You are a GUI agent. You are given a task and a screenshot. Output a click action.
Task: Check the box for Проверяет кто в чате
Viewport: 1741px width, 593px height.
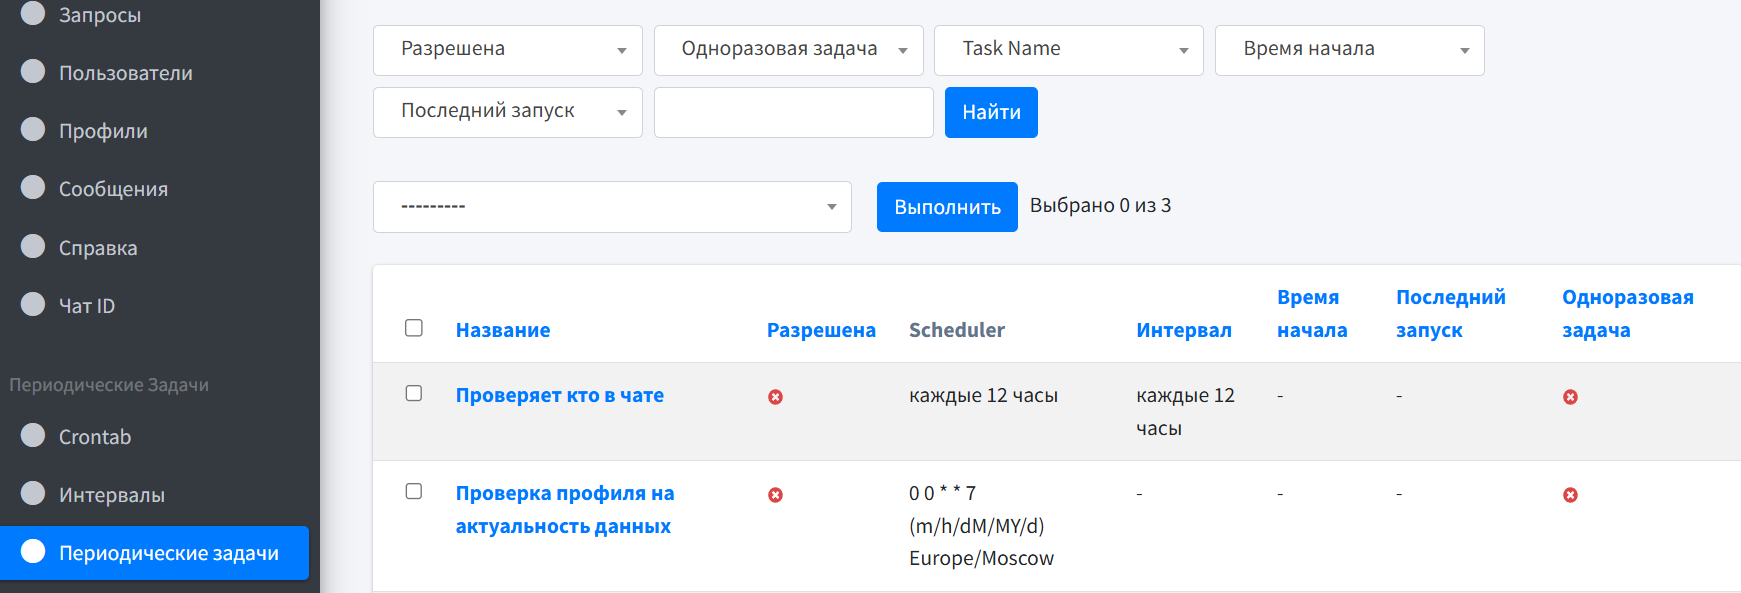(x=414, y=394)
